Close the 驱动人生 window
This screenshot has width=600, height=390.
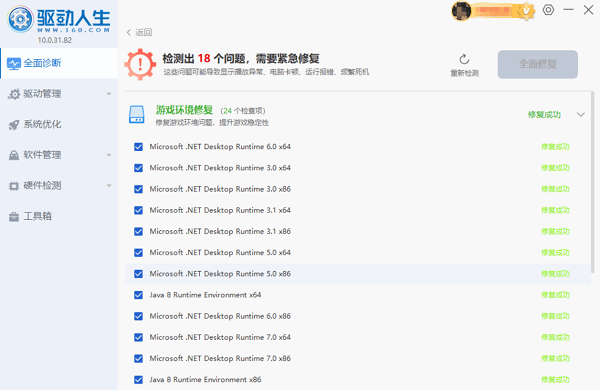(x=589, y=10)
